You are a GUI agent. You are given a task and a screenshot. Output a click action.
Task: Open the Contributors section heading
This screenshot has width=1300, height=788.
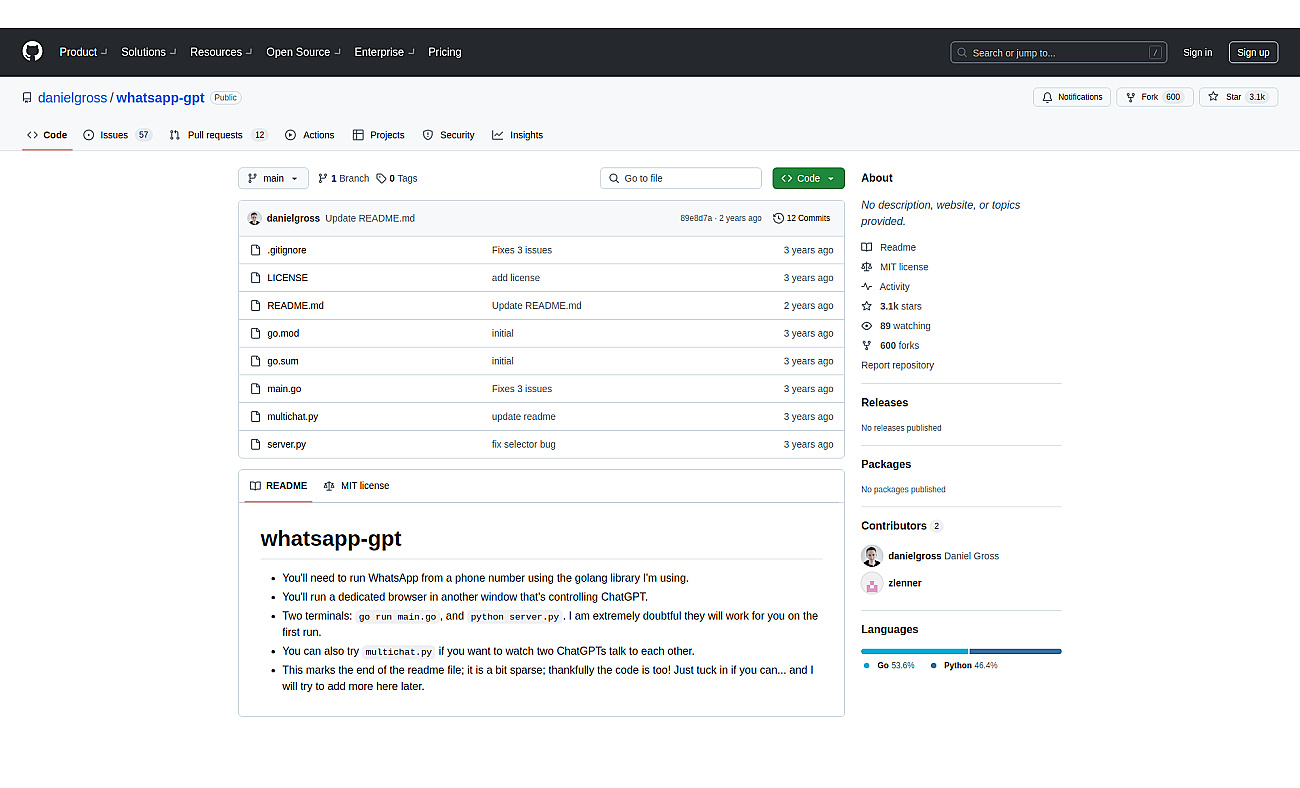click(x=894, y=526)
